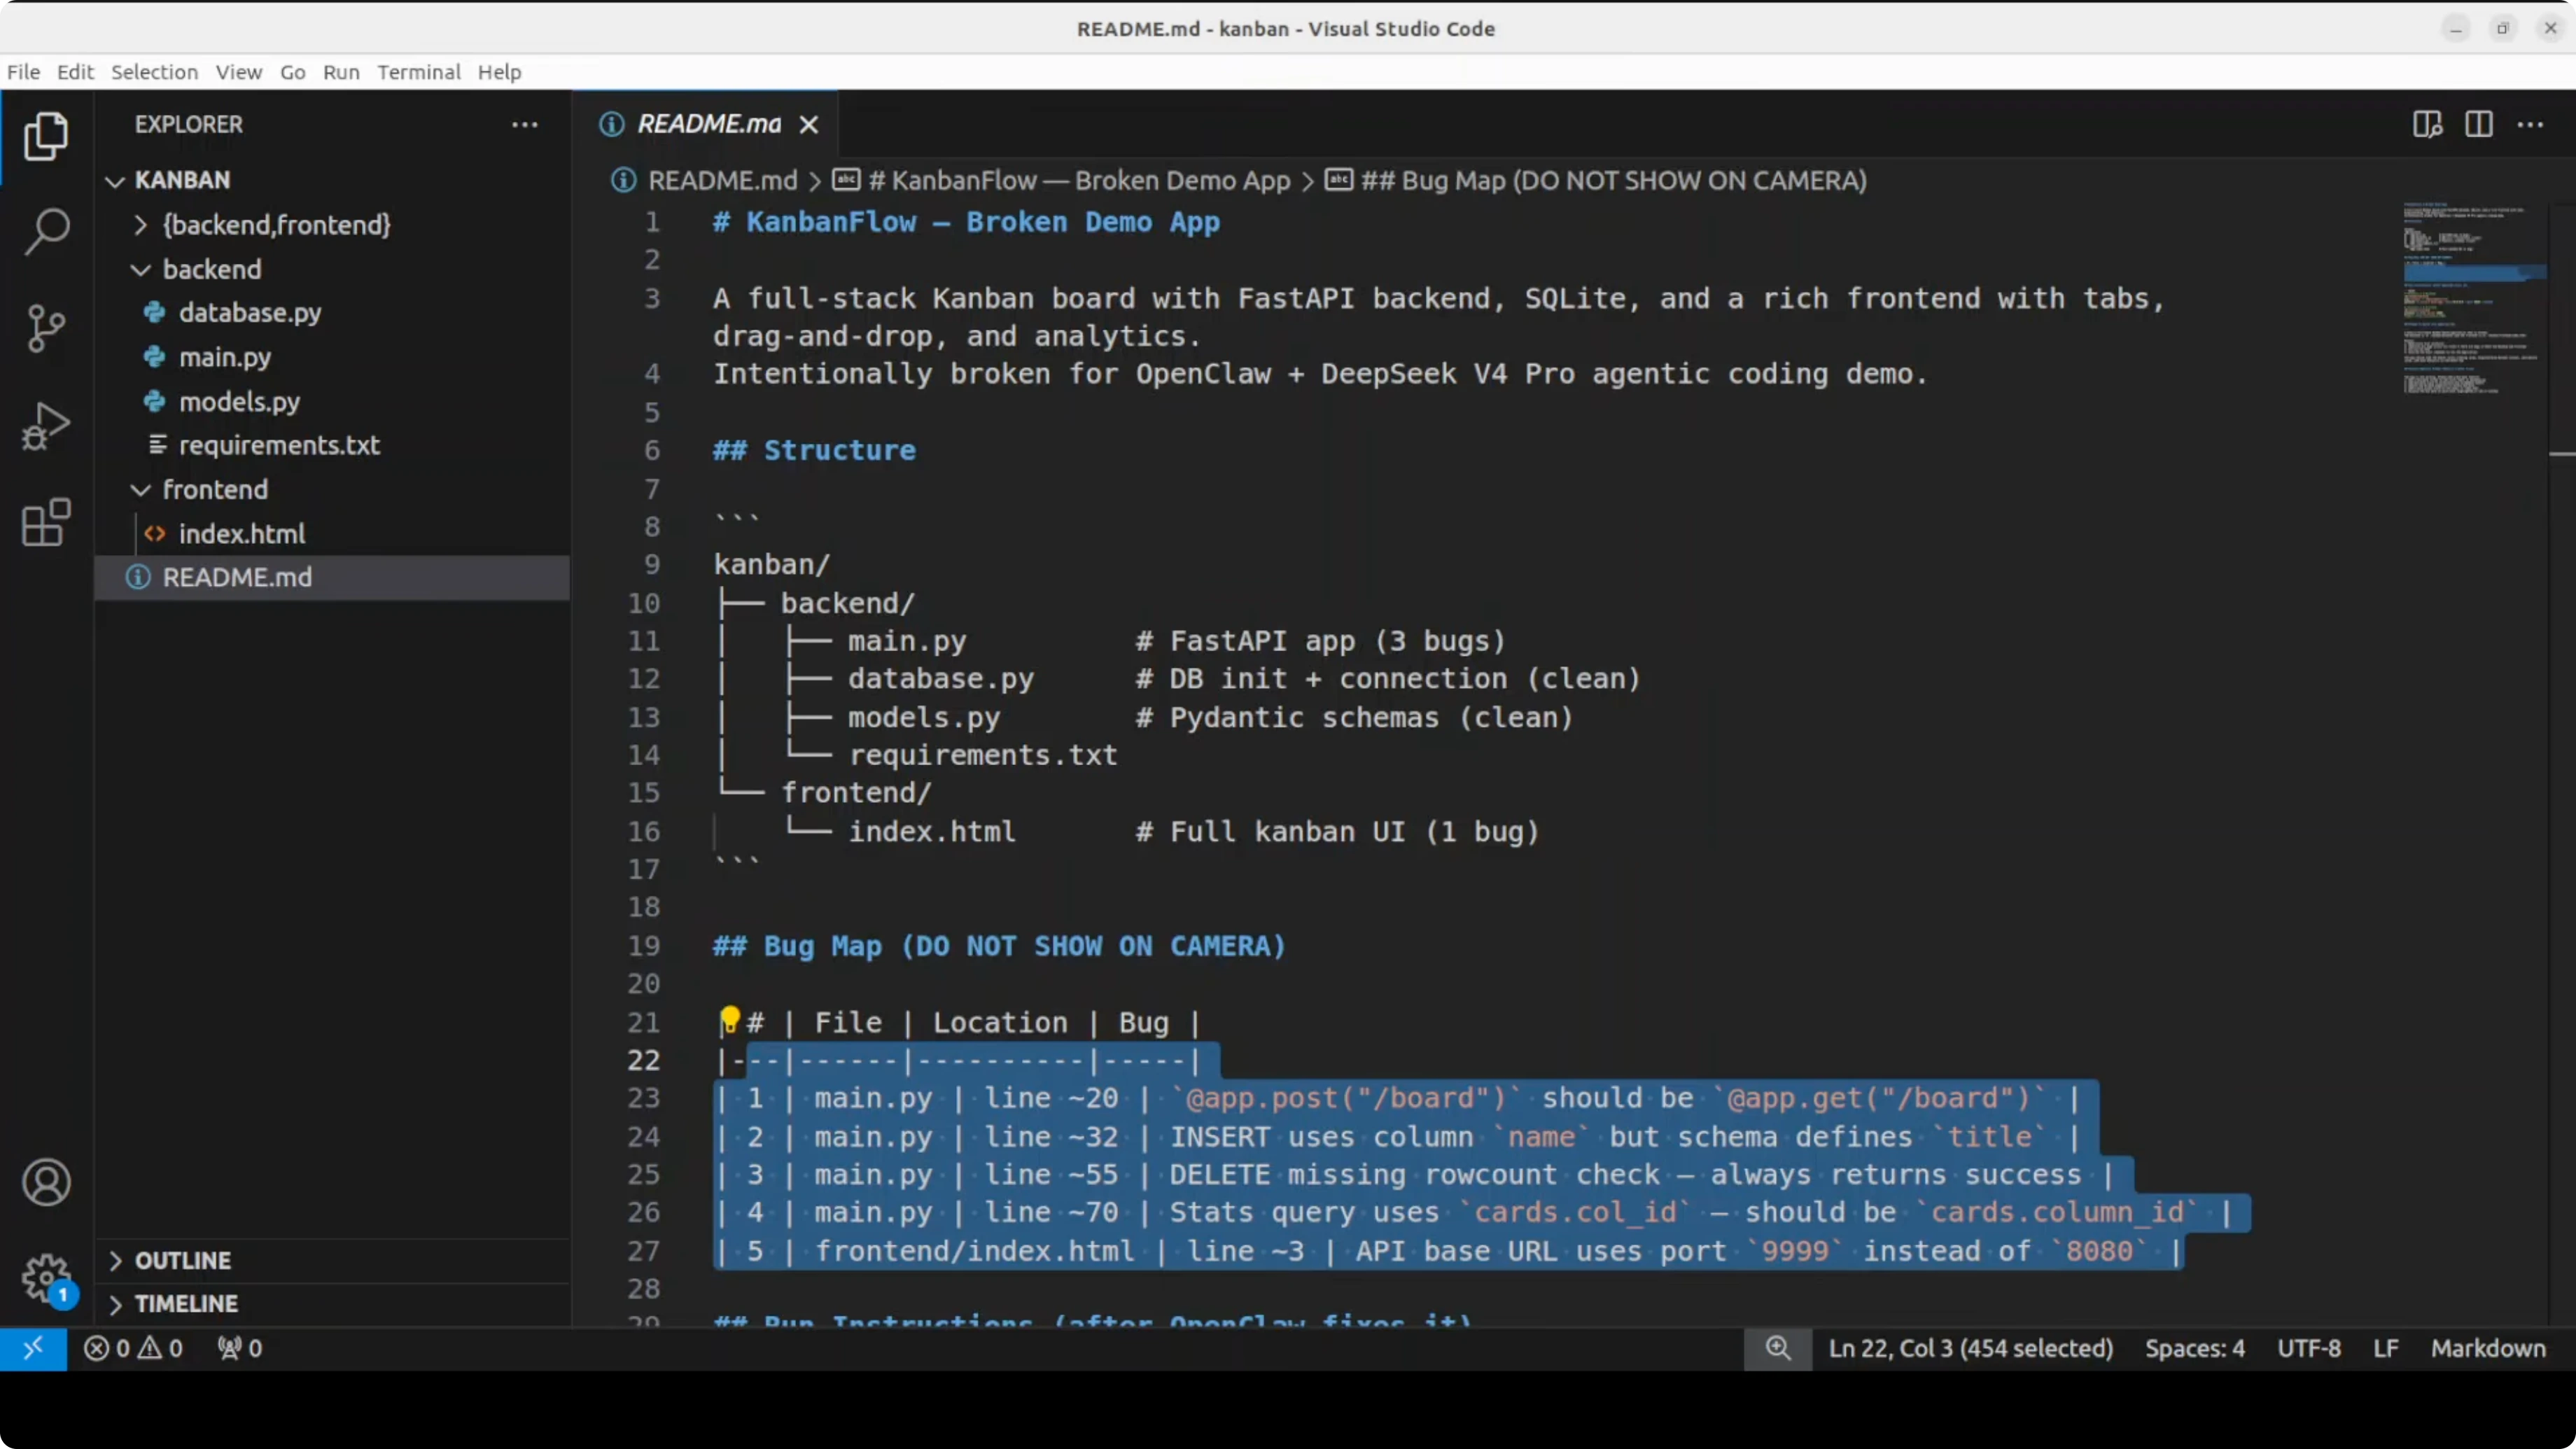
Task: Click the split editor right icon
Action: (2479, 124)
